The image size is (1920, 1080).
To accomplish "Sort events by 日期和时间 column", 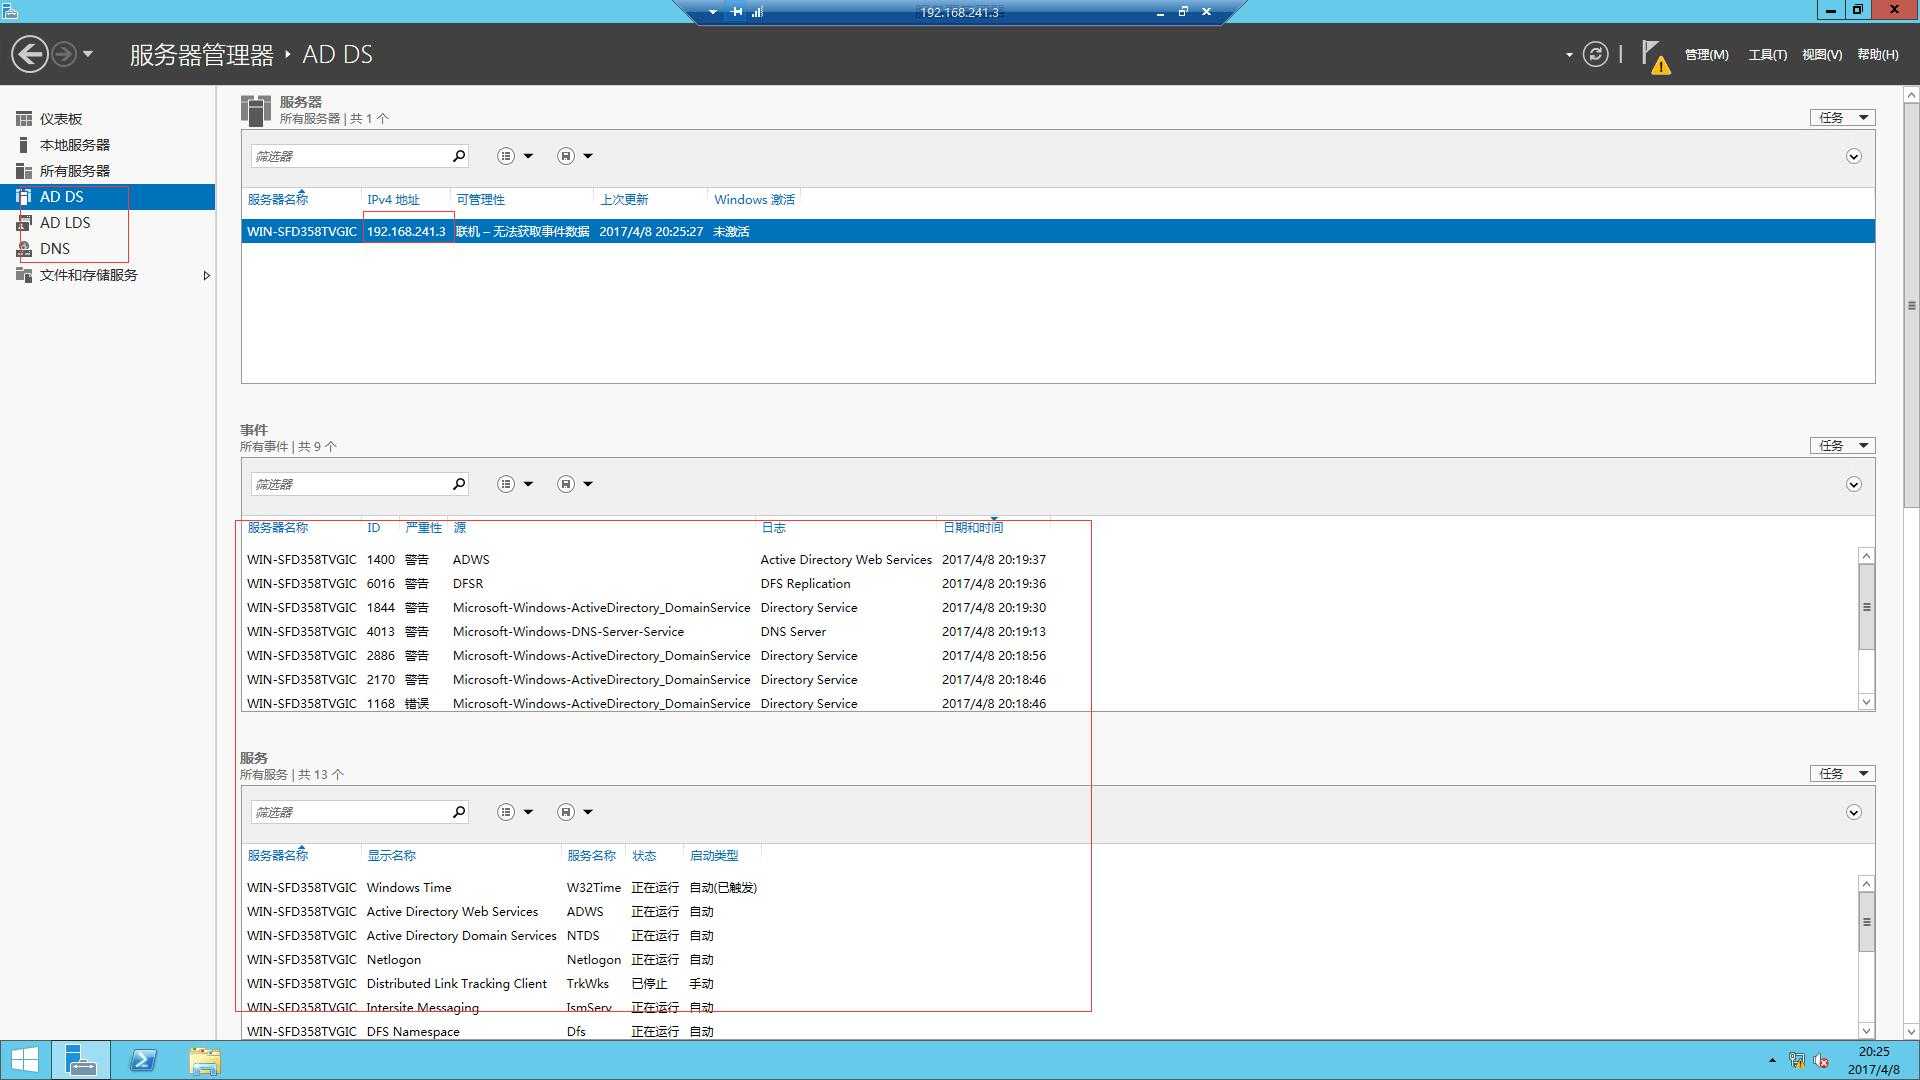I will point(972,528).
